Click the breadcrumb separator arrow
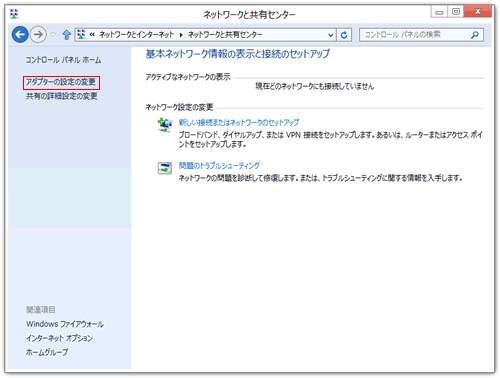 coord(181,35)
